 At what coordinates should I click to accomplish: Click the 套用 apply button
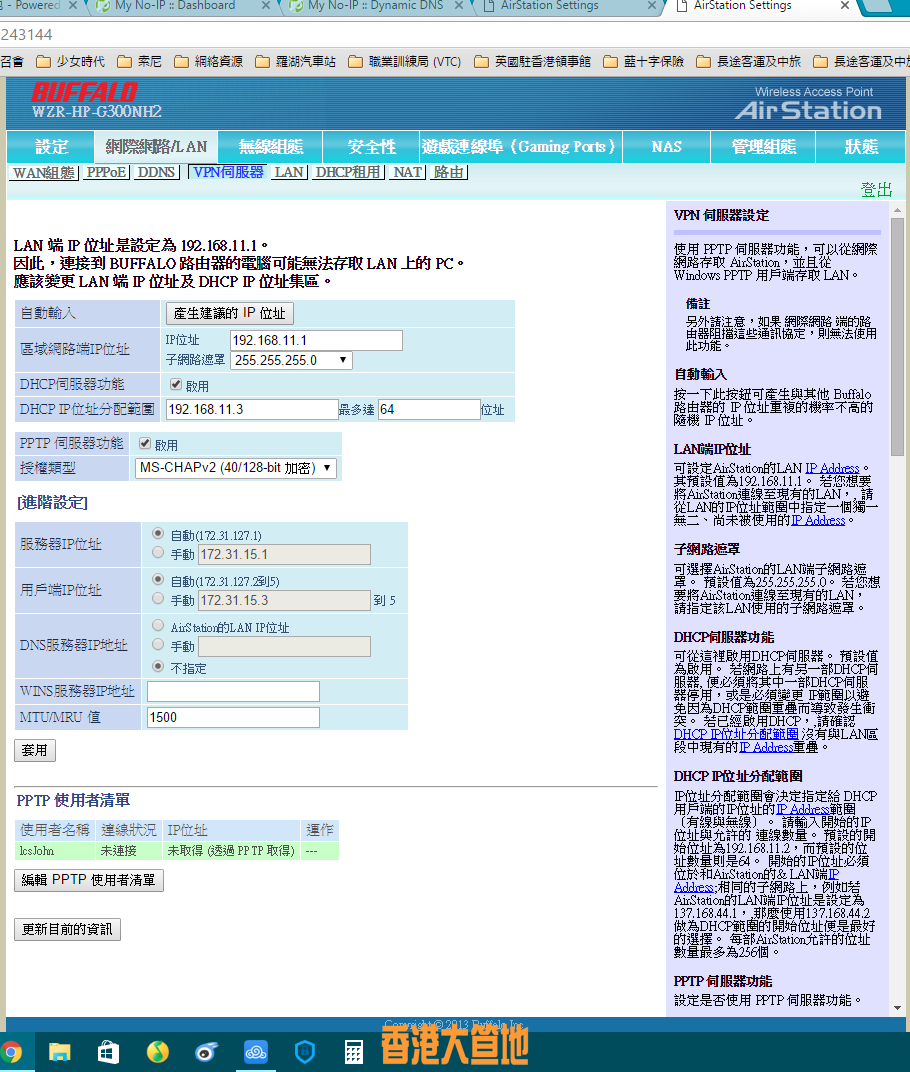coord(35,751)
